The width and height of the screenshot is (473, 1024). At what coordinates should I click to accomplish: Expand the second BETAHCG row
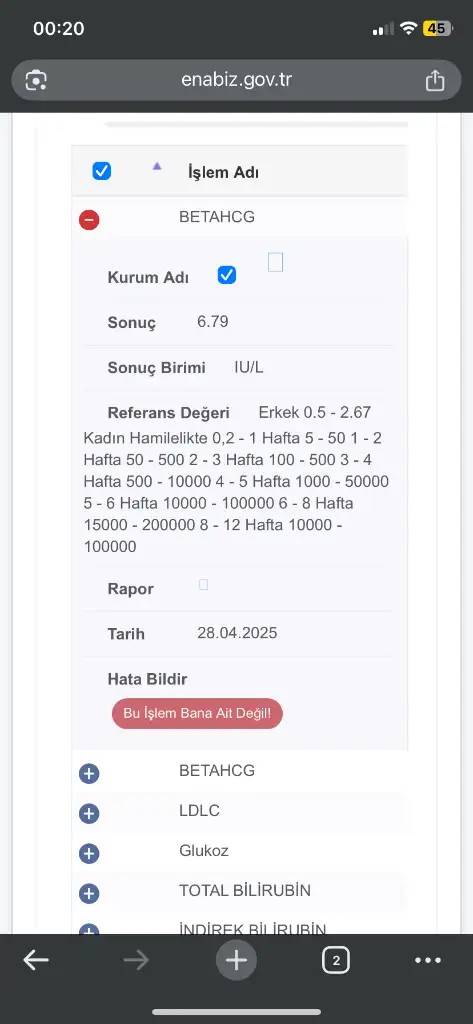click(x=89, y=774)
